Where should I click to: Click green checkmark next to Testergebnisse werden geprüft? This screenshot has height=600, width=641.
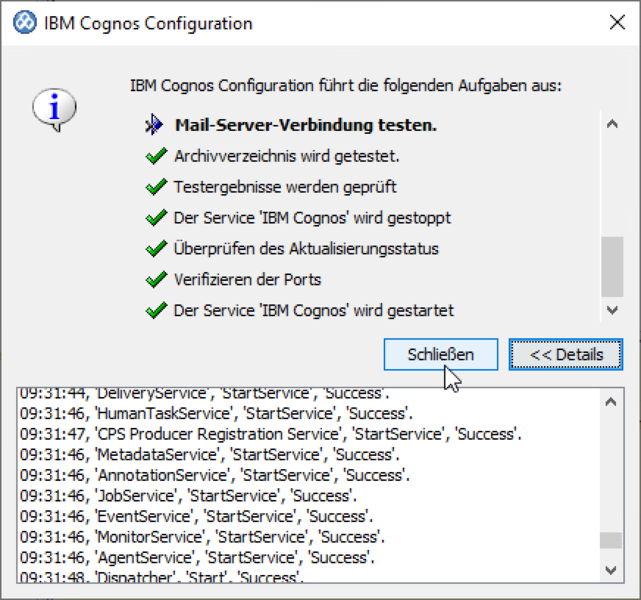click(x=156, y=187)
